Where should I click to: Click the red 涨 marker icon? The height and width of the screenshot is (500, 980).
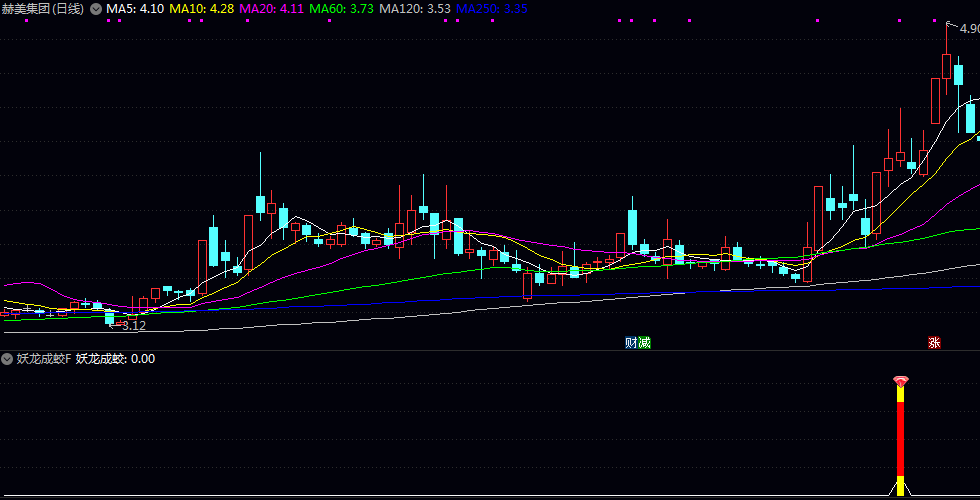(x=934, y=342)
